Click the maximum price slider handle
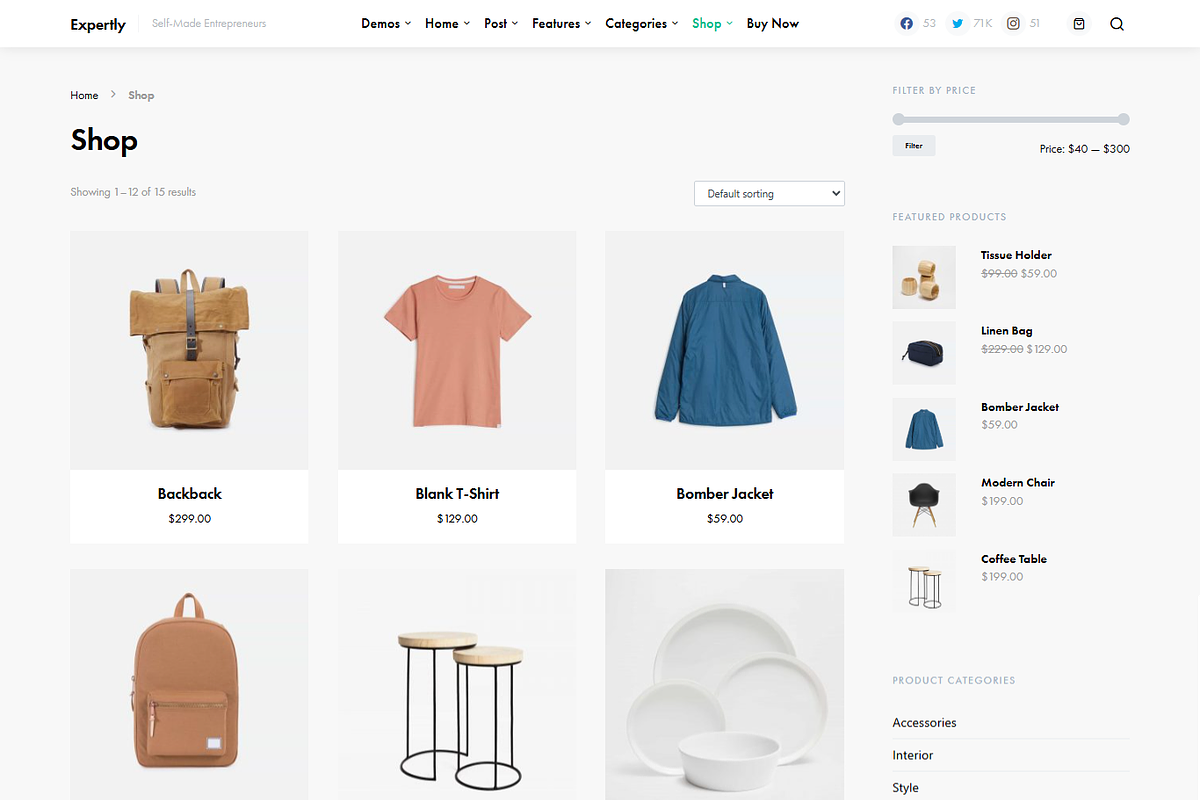 point(1124,119)
